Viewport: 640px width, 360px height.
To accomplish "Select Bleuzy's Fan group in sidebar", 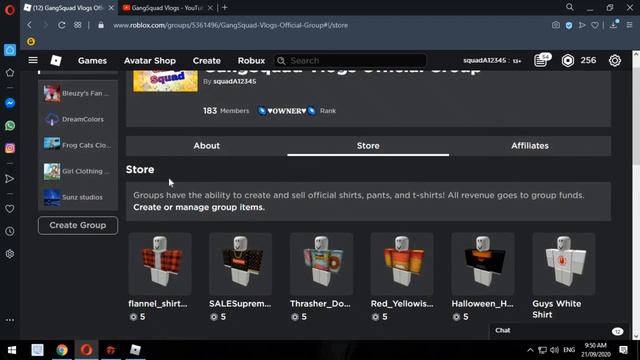I will [78, 93].
